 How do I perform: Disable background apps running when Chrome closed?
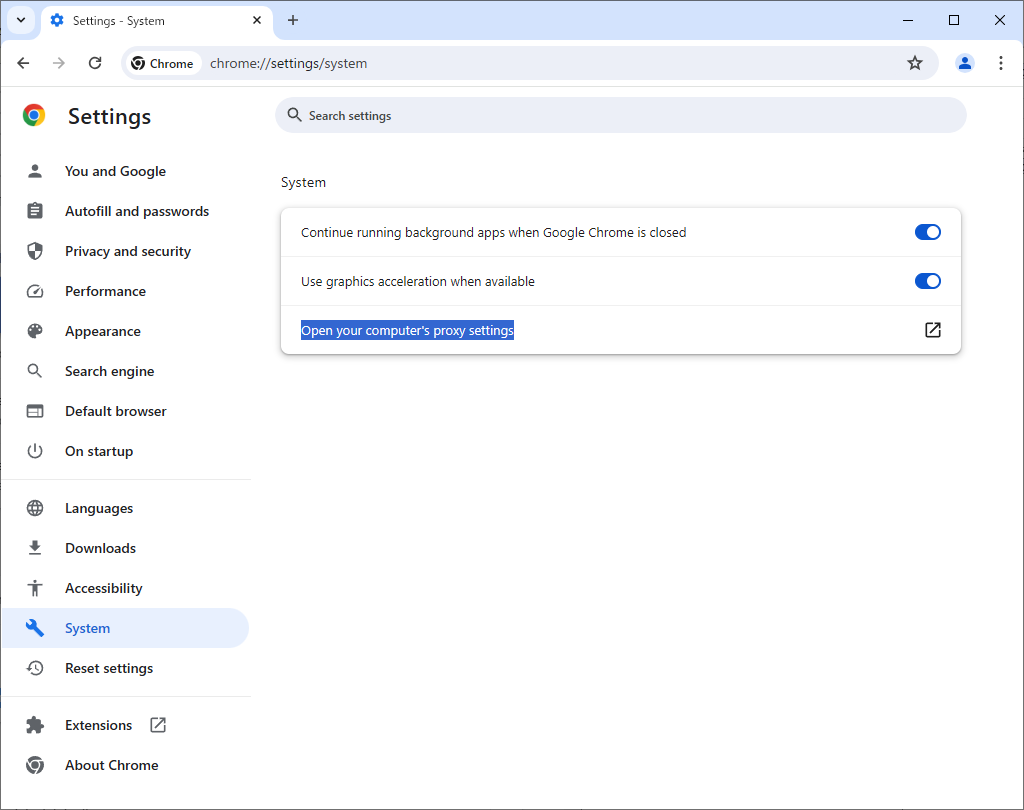point(927,231)
